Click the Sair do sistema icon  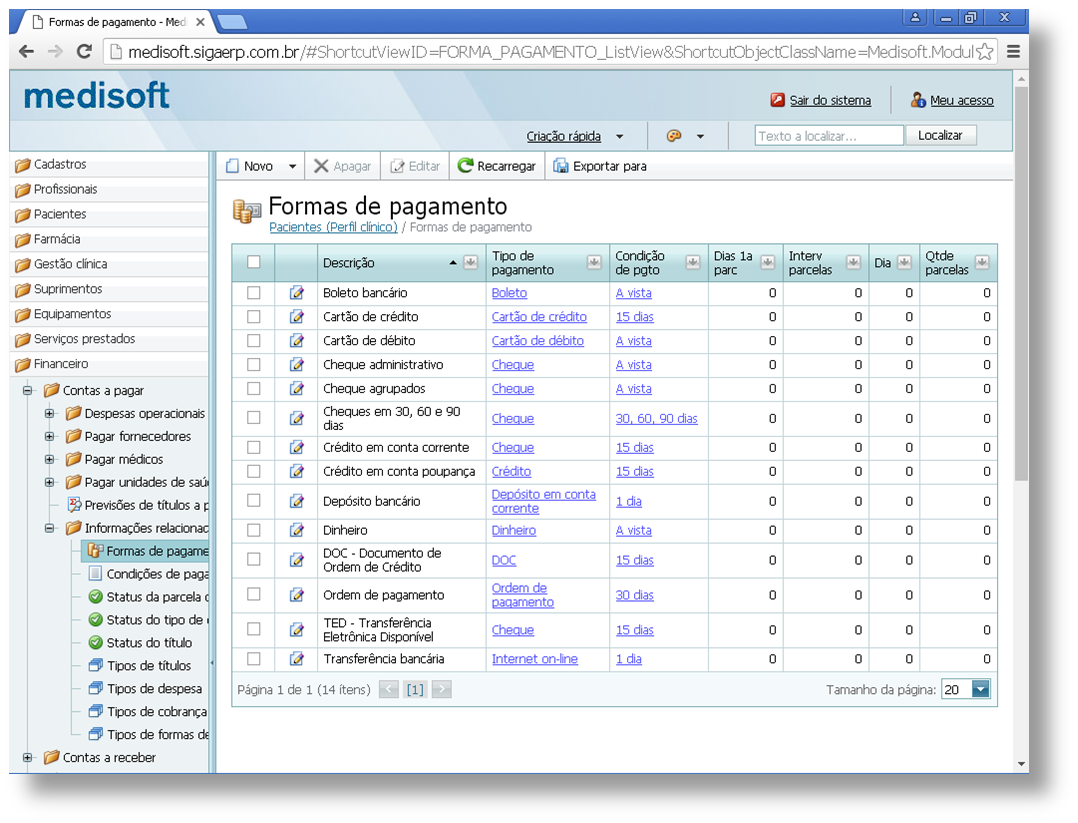pyautogui.click(x=779, y=100)
